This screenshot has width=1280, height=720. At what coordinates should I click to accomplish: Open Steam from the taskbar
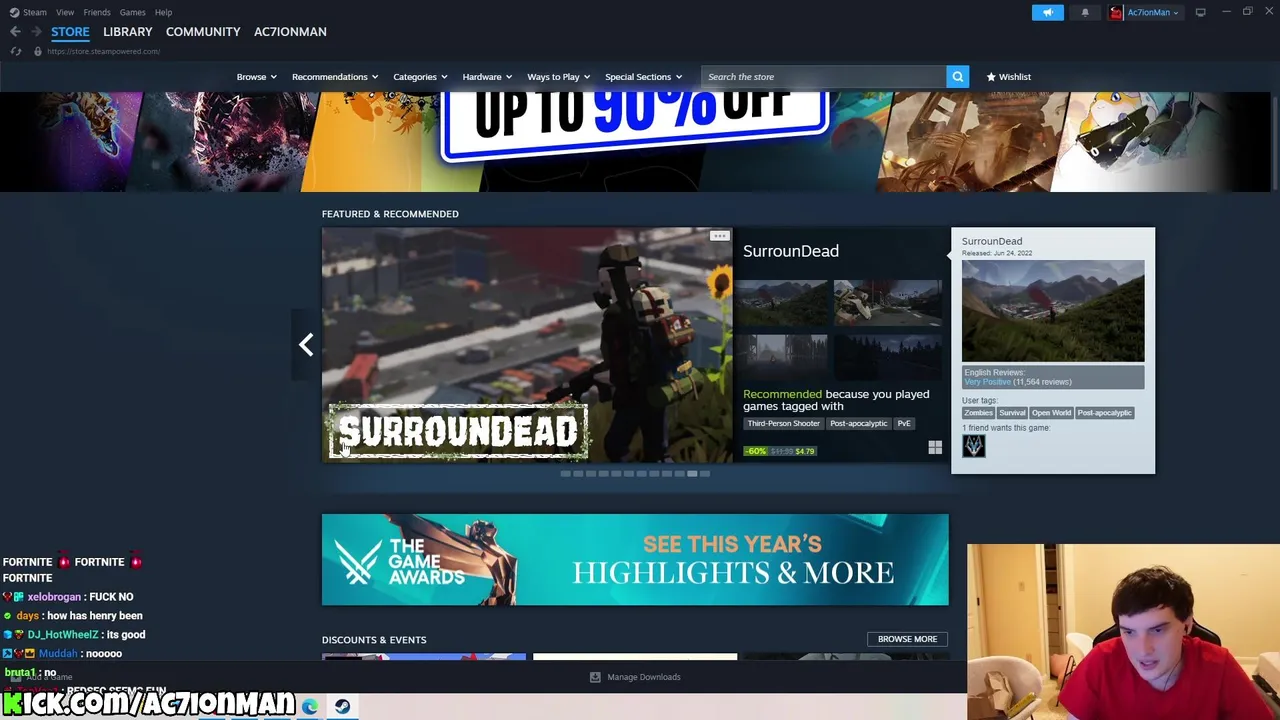pos(342,706)
